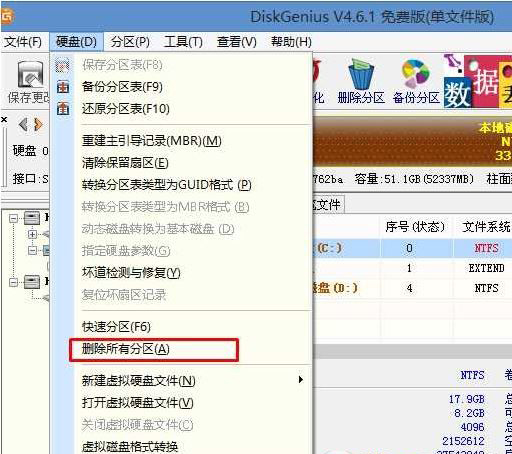Image resolution: width=512 pixels, height=454 pixels.
Task: Open the 工具(T) menu
Action: [183, 42]
